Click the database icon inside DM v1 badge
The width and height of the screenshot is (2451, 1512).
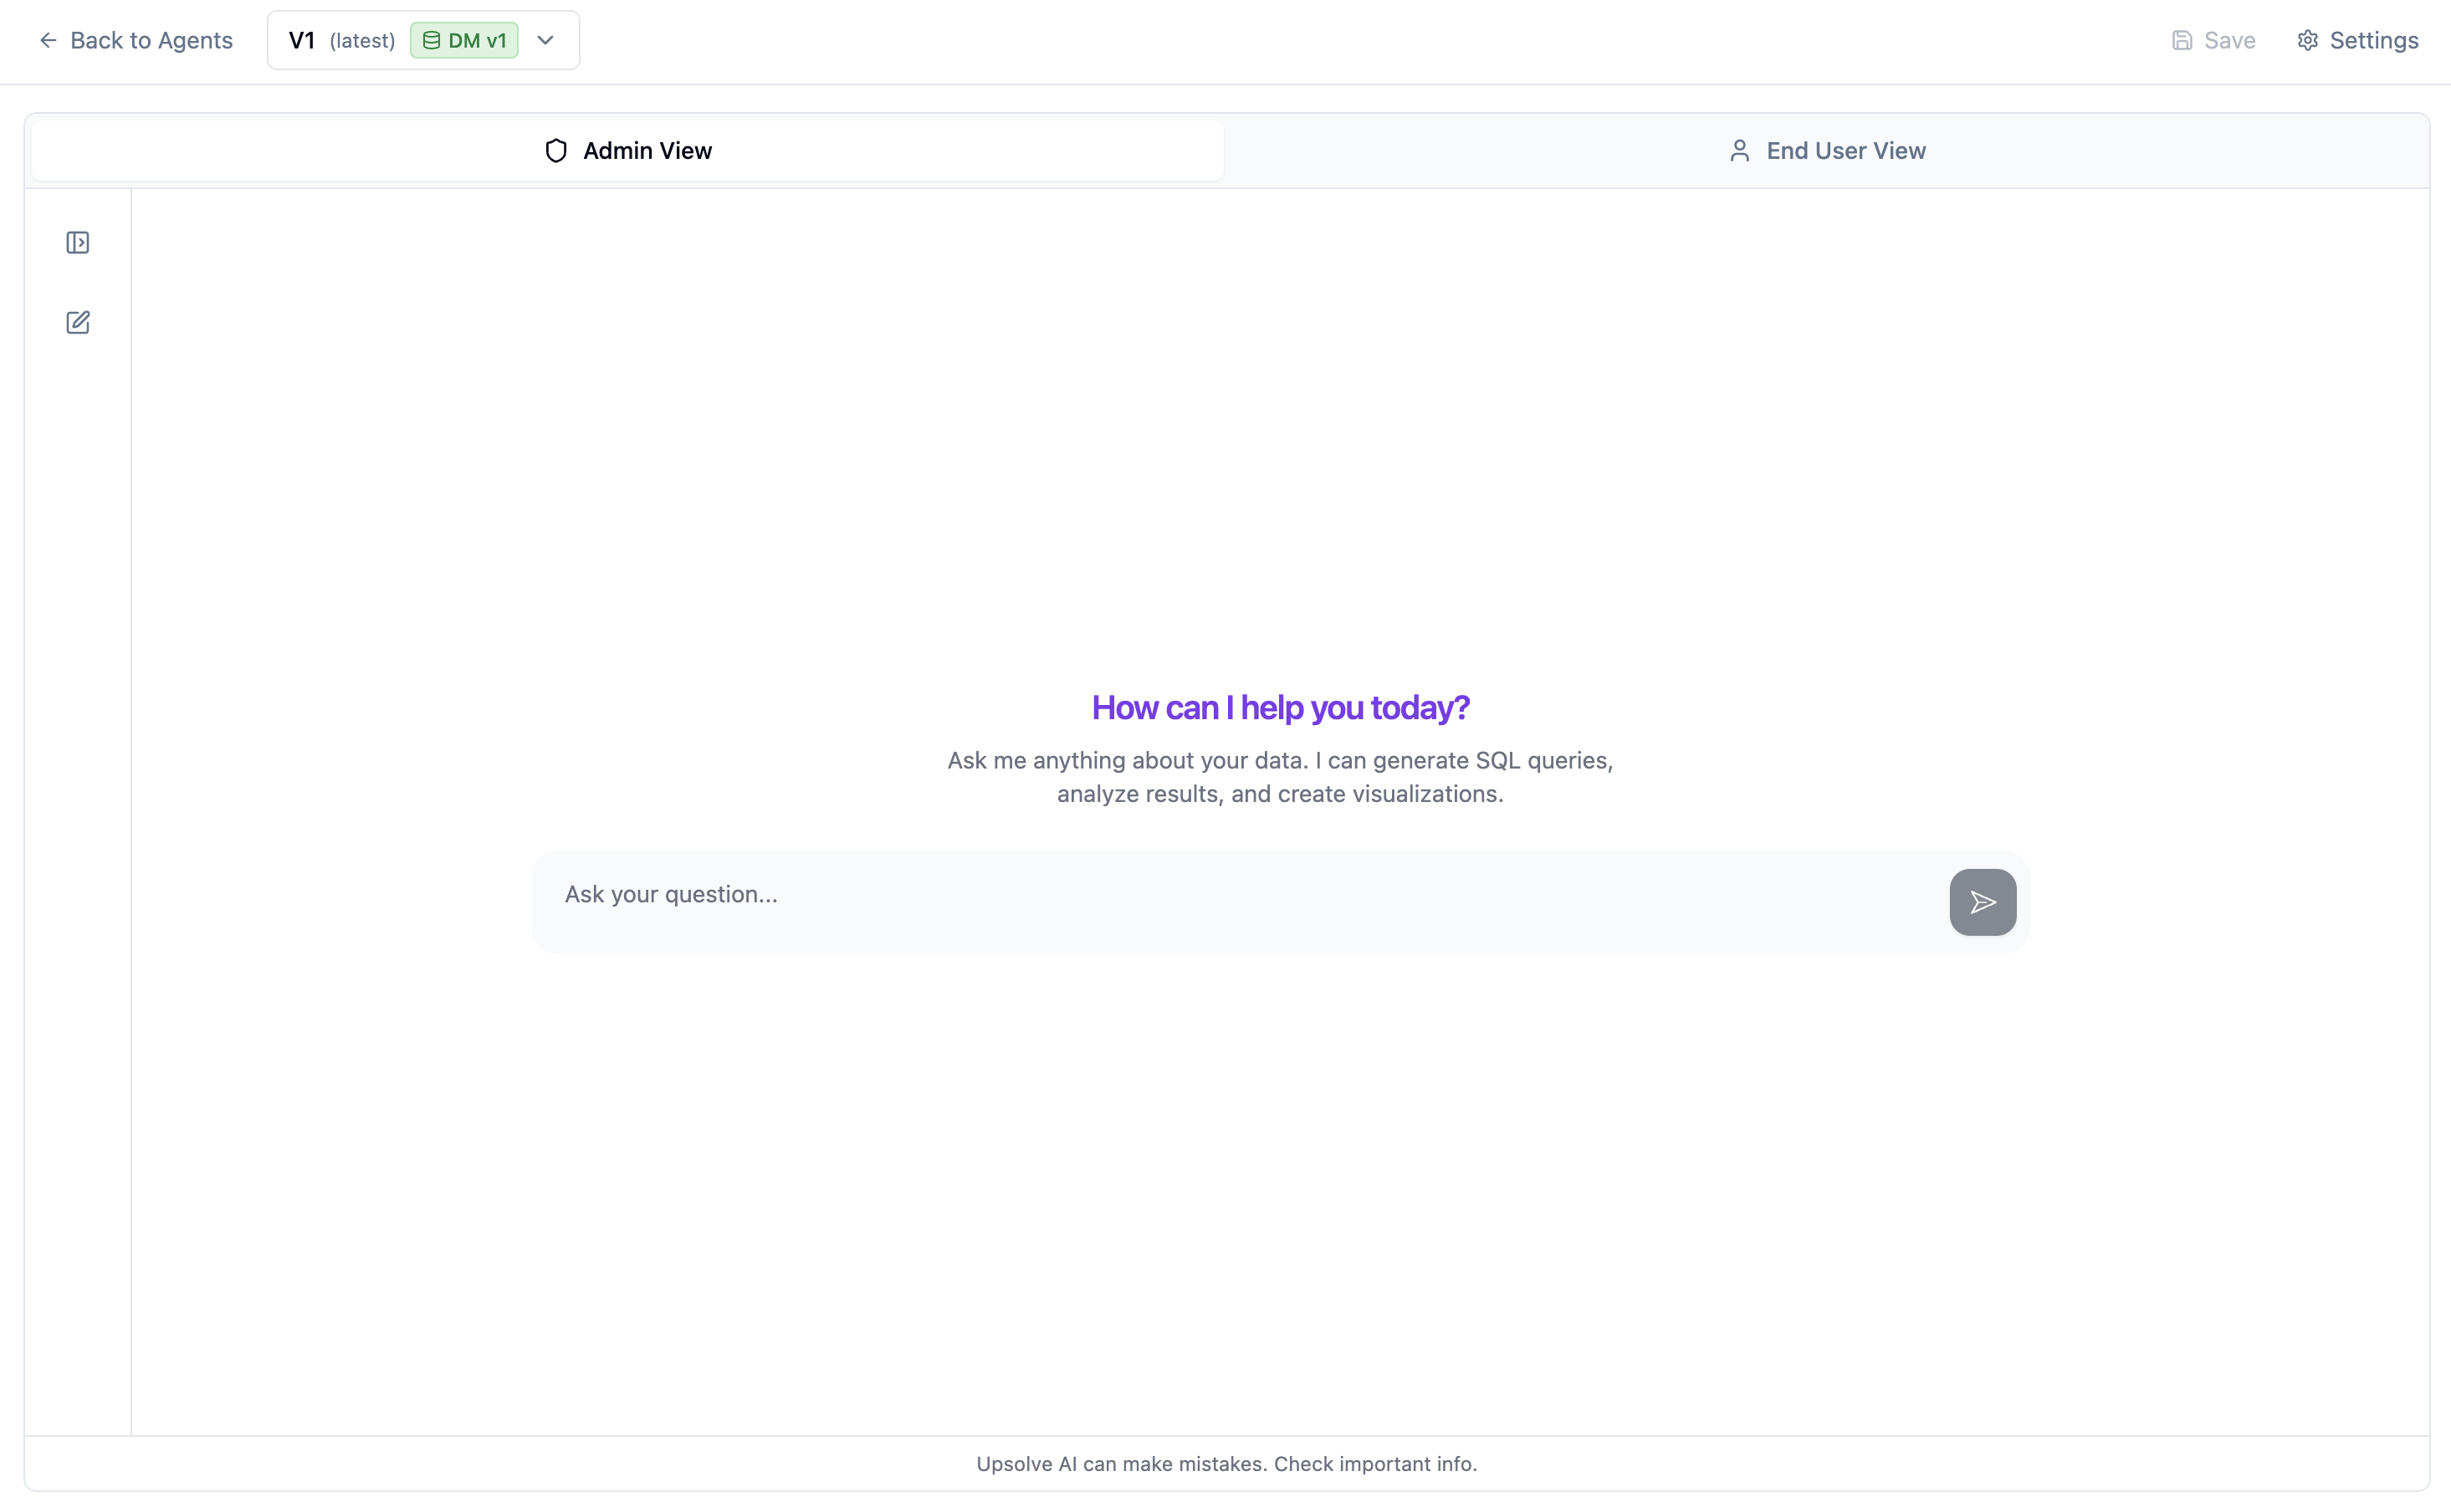point(433,40)
